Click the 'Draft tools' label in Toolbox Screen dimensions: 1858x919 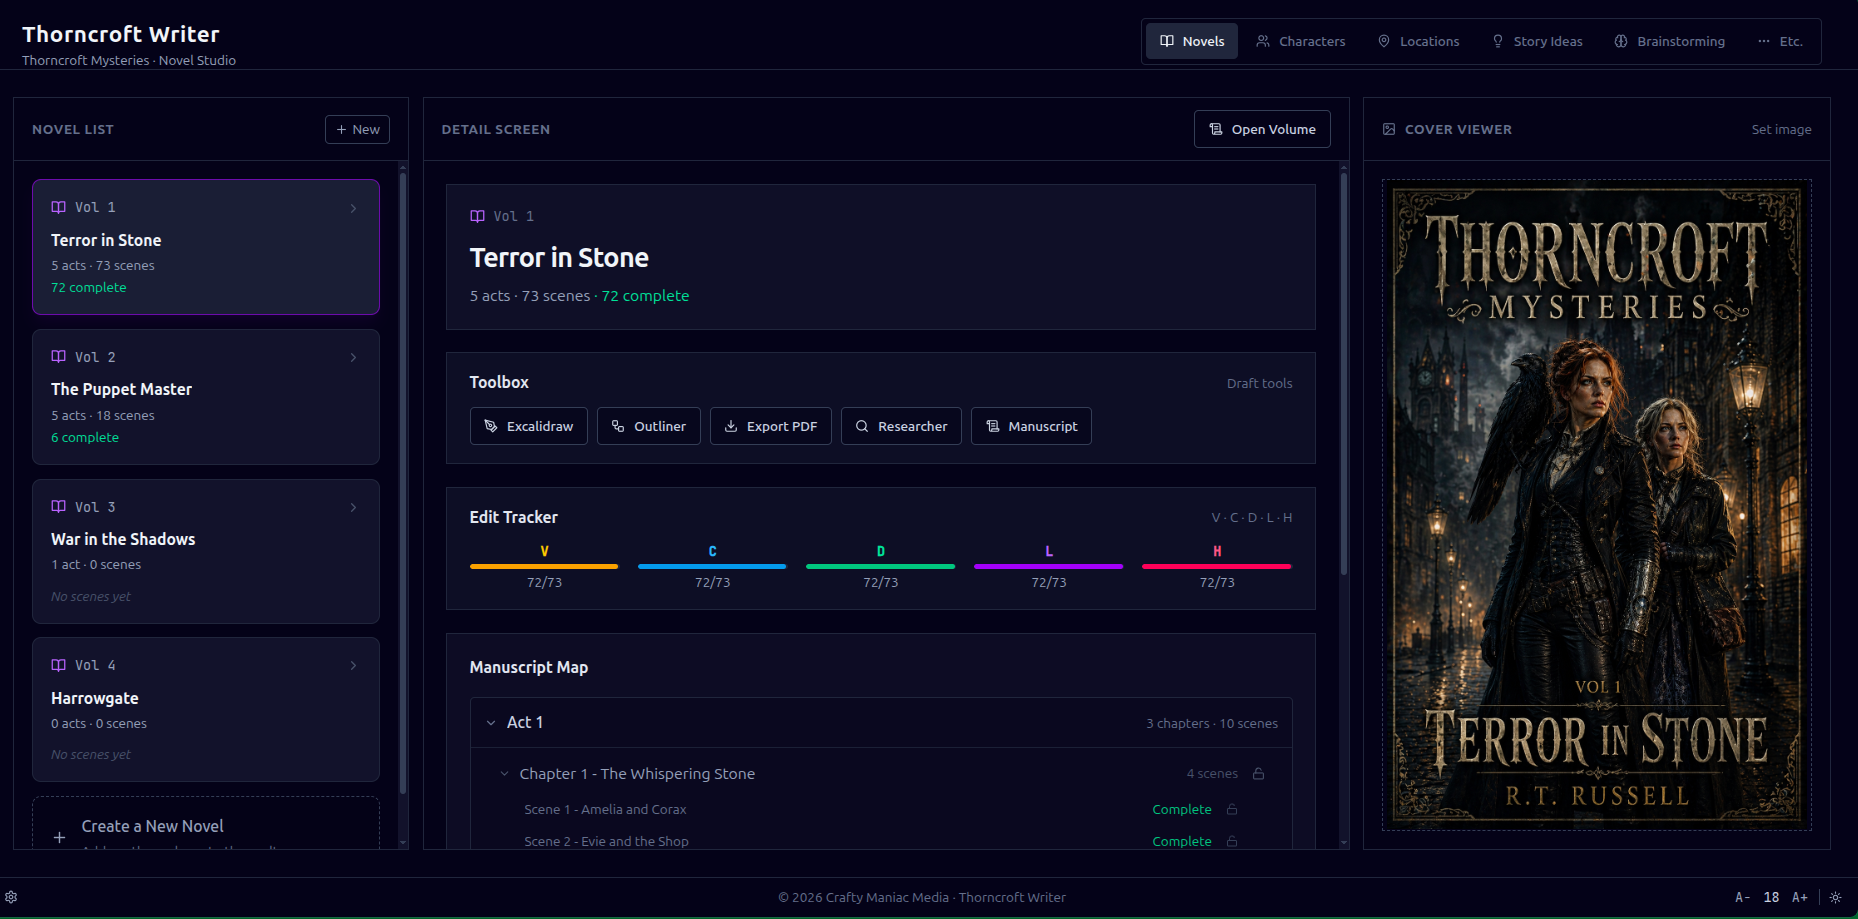pos(1260,383)
